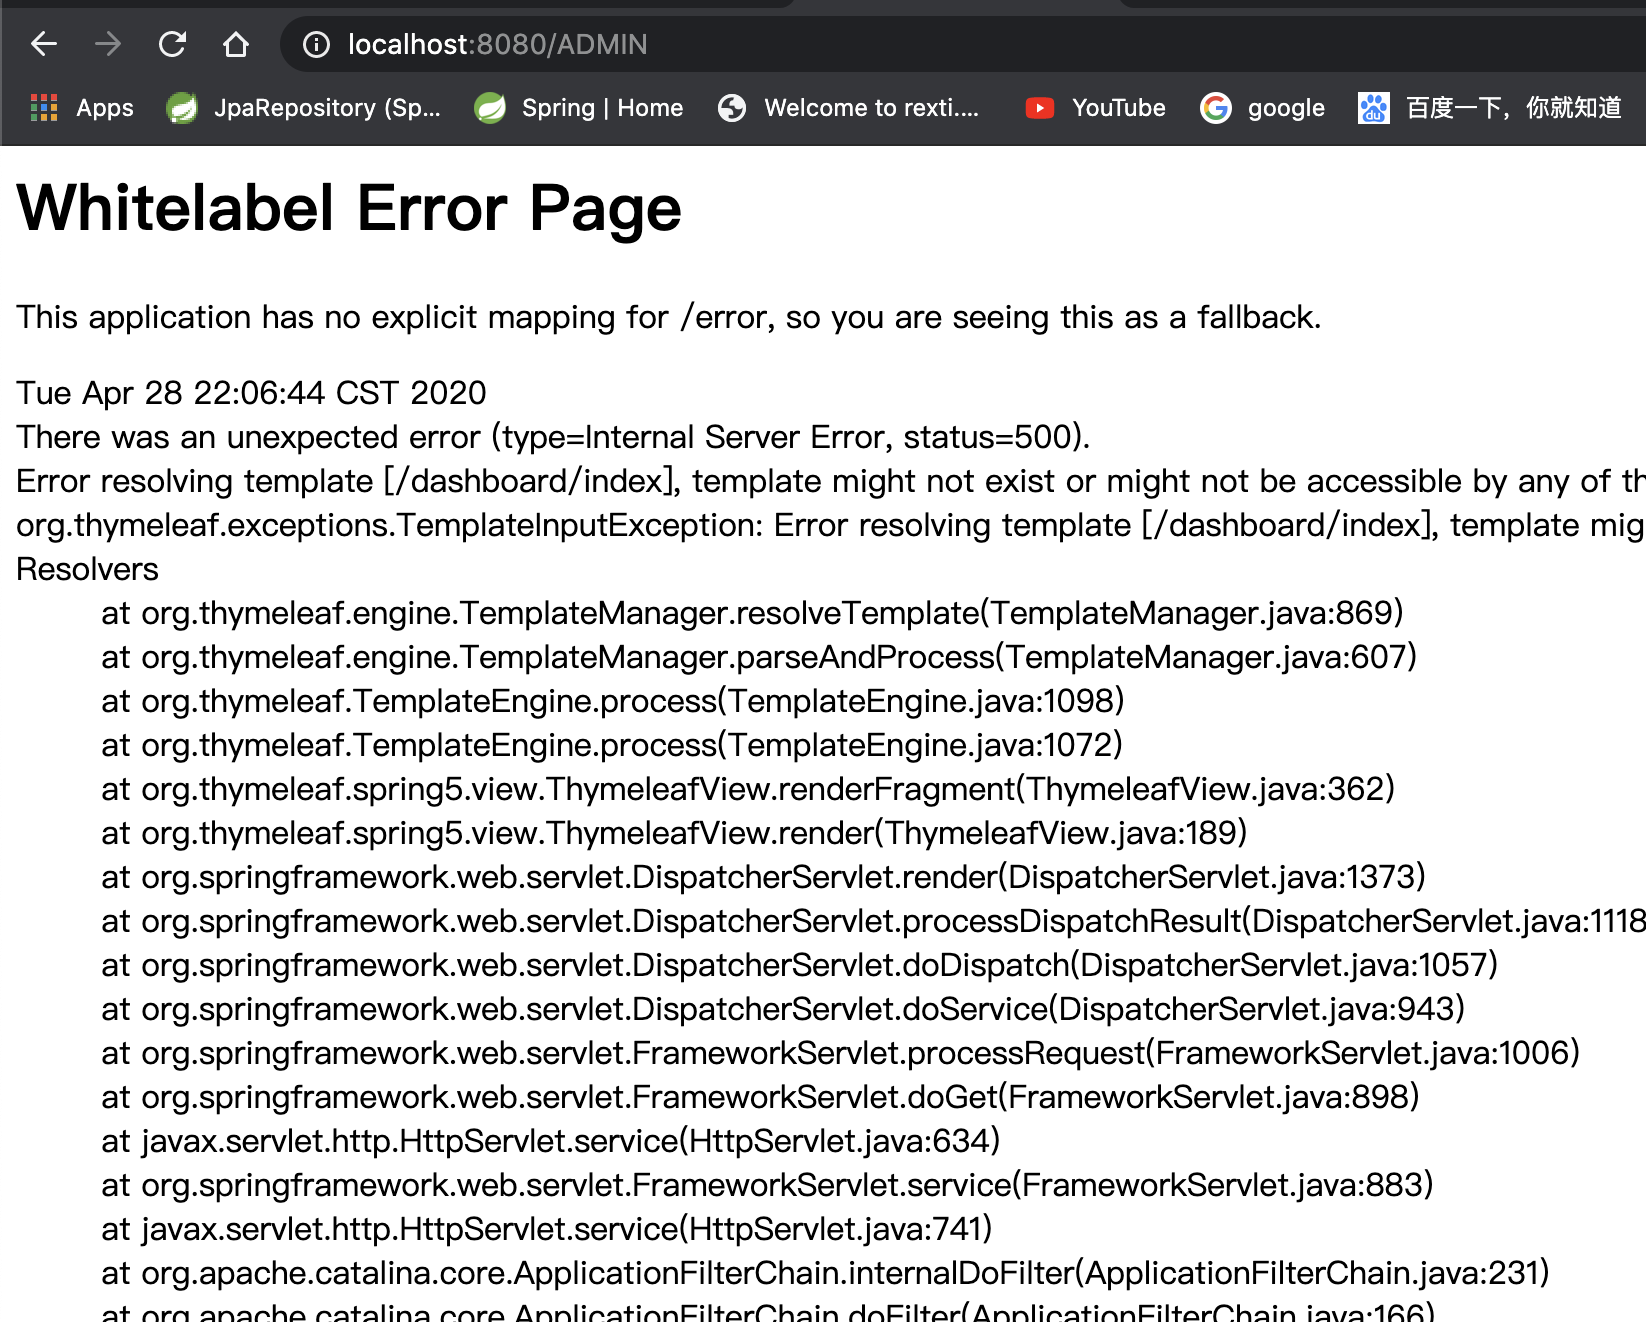Open the google bookmark
This screenshot has width=1646, height=1322.
1286,108
